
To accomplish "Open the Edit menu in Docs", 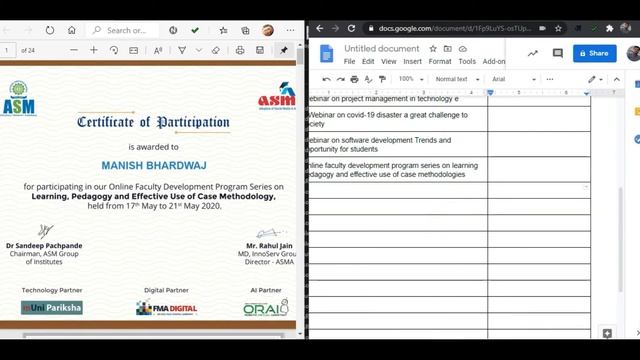I will (368, 61).
